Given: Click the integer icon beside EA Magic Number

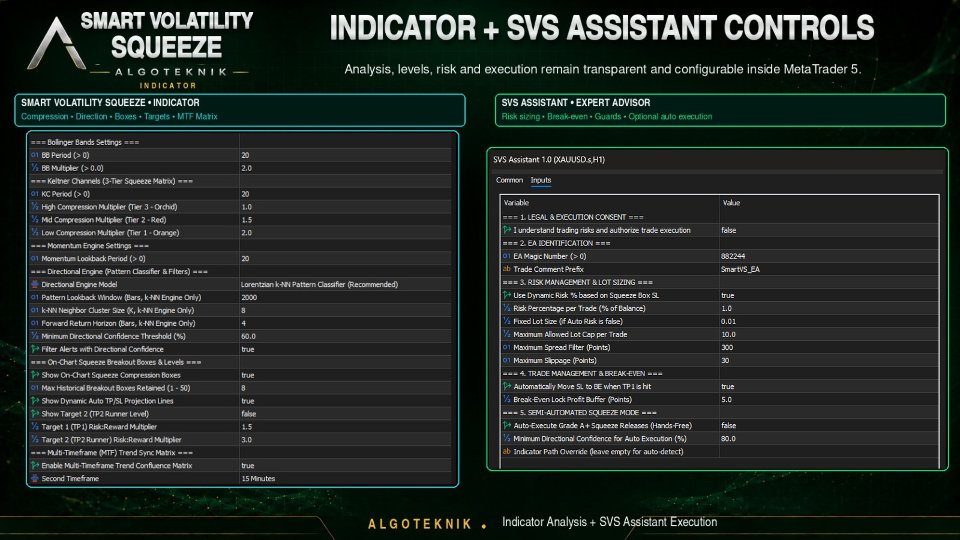Looking at the screenshot, I should (507, 256).
